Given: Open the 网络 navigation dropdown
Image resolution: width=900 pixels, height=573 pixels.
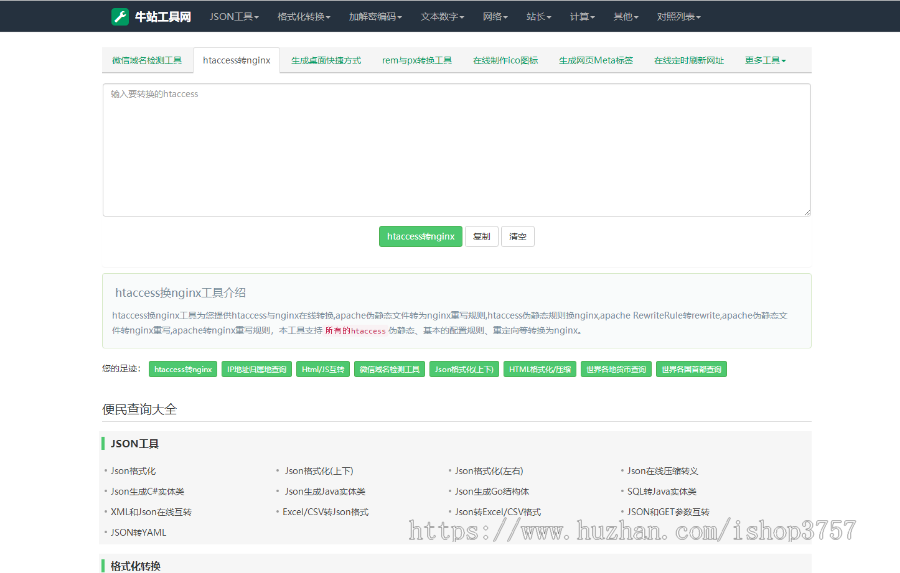Looking at the screenshot, I should click(495, 17).
